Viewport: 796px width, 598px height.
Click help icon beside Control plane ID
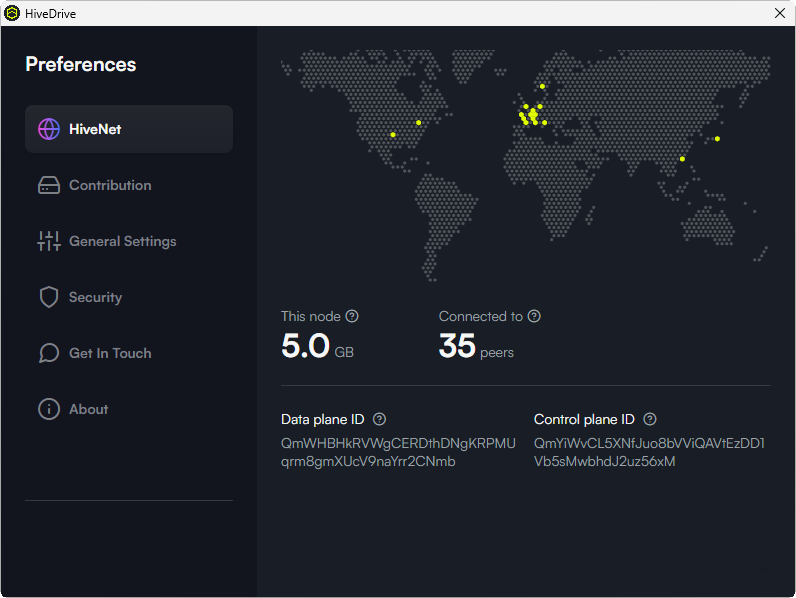click(x=650, y=420)
